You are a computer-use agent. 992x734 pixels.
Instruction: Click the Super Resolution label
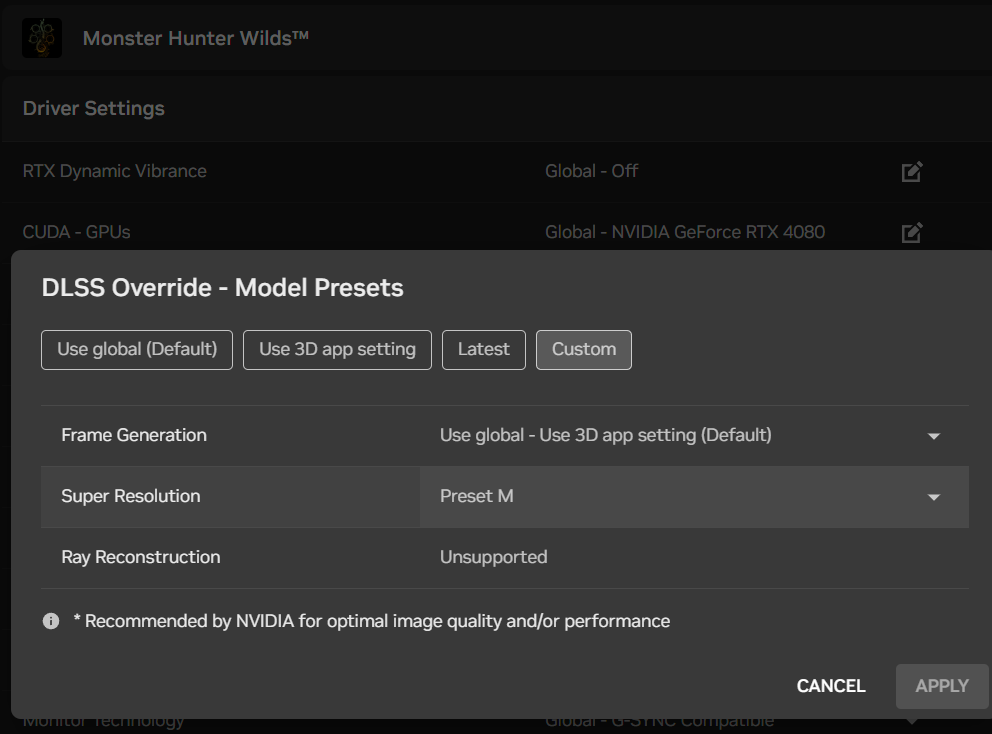click(x=131, y=496)
